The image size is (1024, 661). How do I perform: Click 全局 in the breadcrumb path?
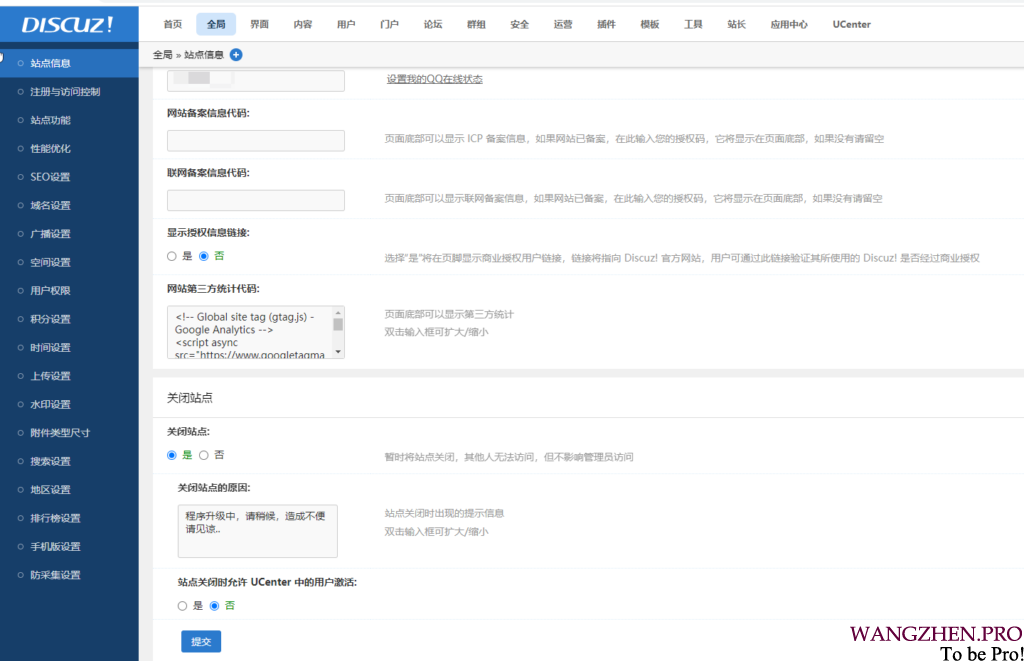(162, 54)
